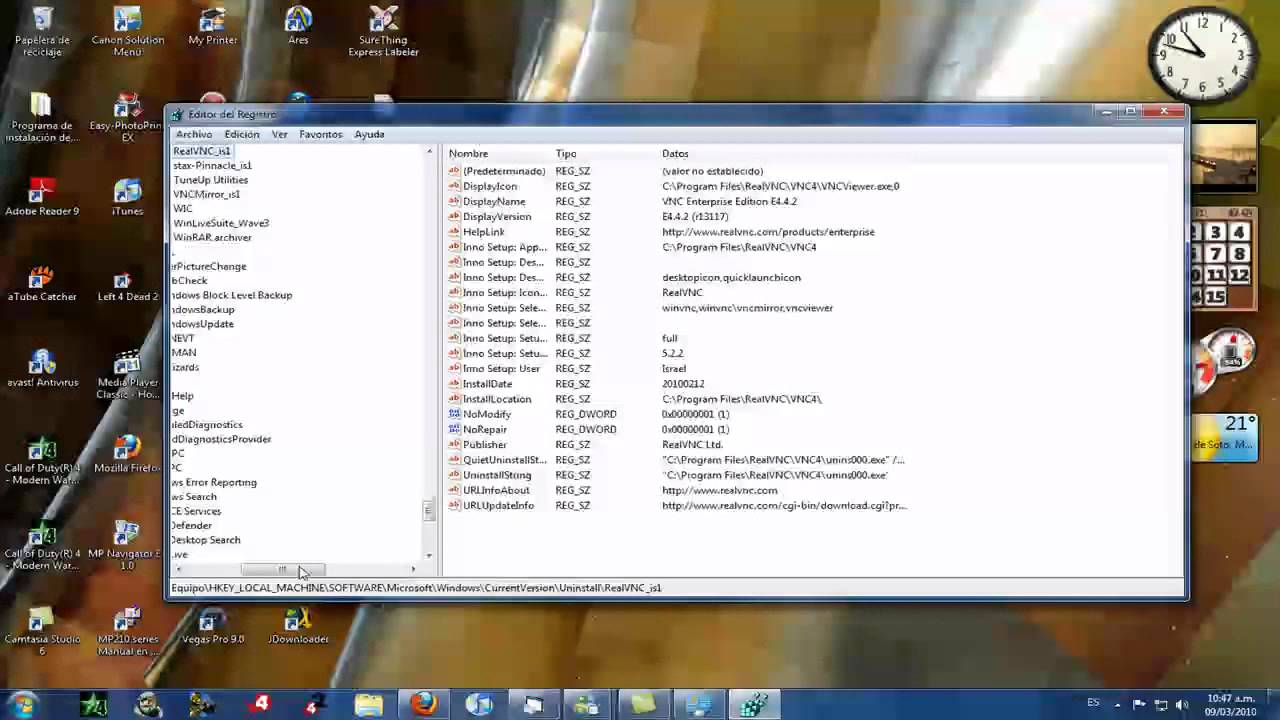Screen dimensions: 1280x720
Task: Launch Canon Solution Menu shortcut
Action: (127, 32)
